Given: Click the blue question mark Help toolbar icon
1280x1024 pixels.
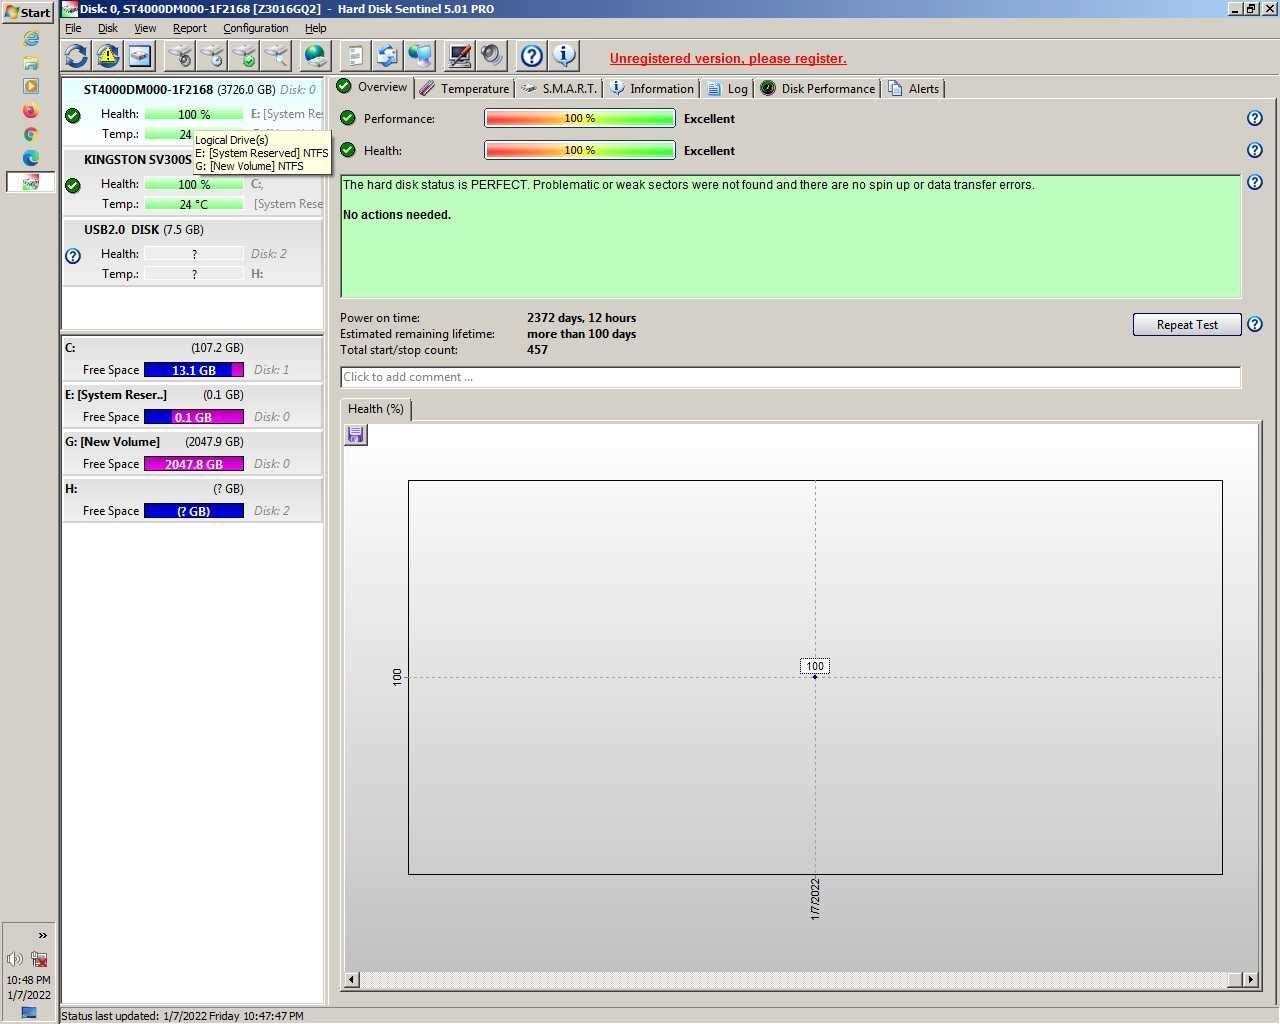Looking at the screenshot, I should [532, 56].
